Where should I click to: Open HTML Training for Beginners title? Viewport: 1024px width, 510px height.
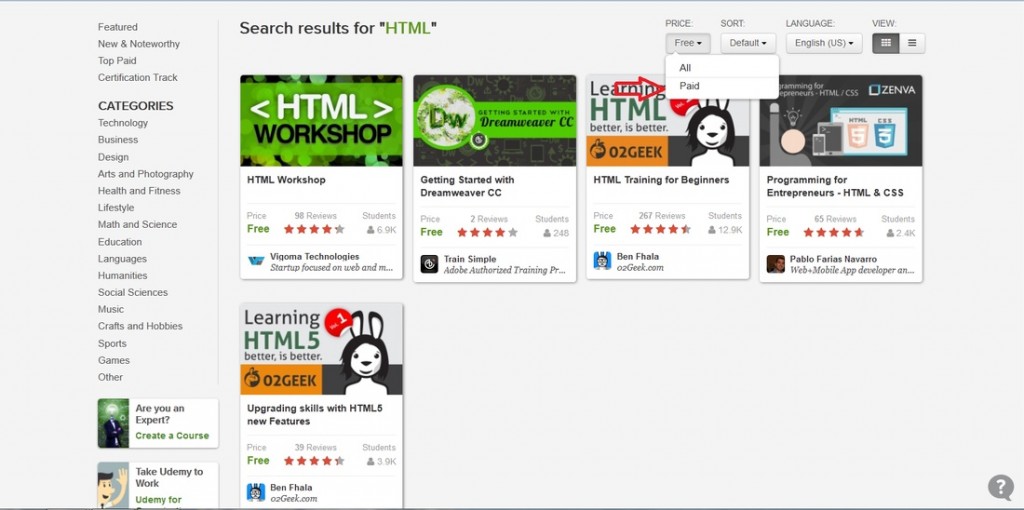point(661,180)
